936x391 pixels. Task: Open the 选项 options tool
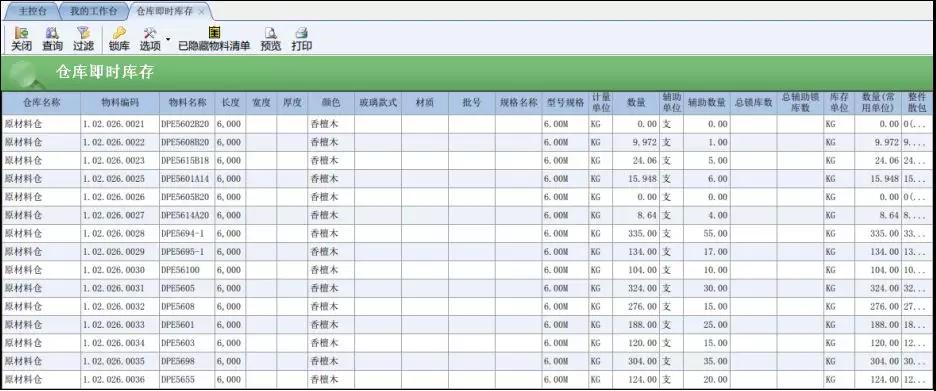(150, 39)
